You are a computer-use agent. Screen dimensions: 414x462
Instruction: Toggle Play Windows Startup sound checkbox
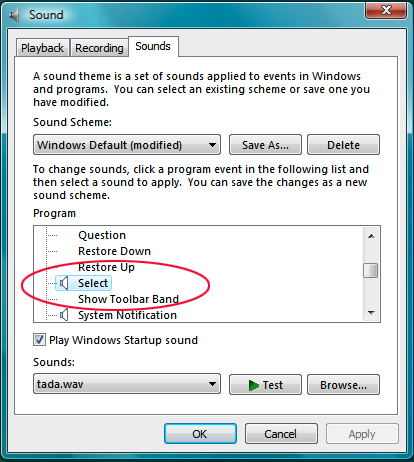(39, 340)
